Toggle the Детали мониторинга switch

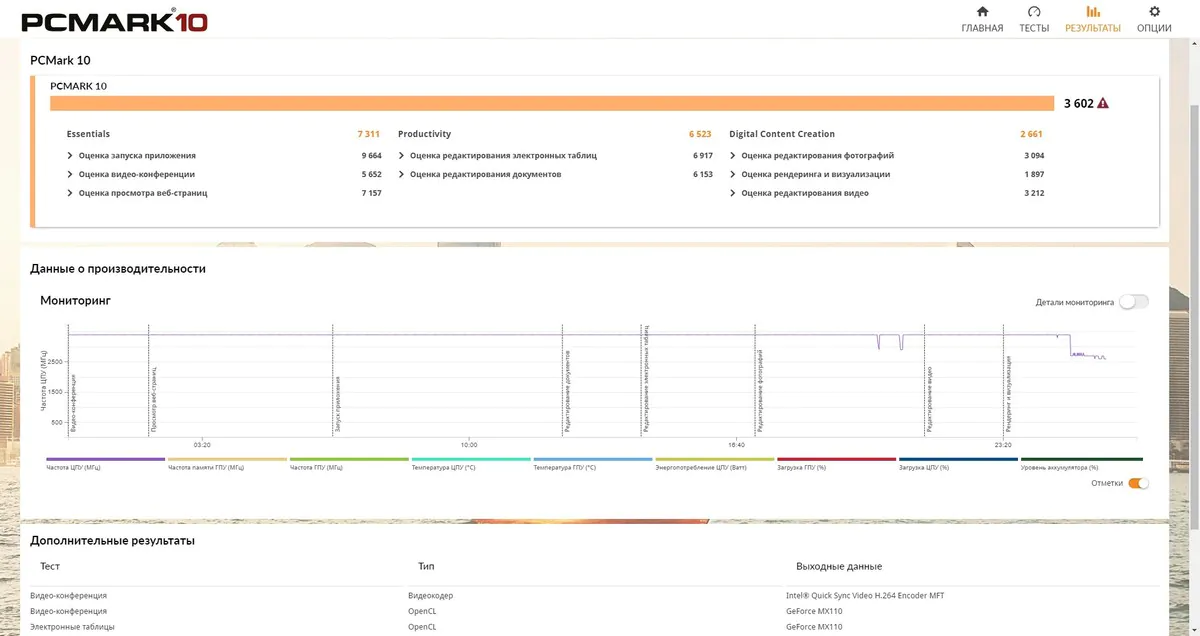[1134, 302]
